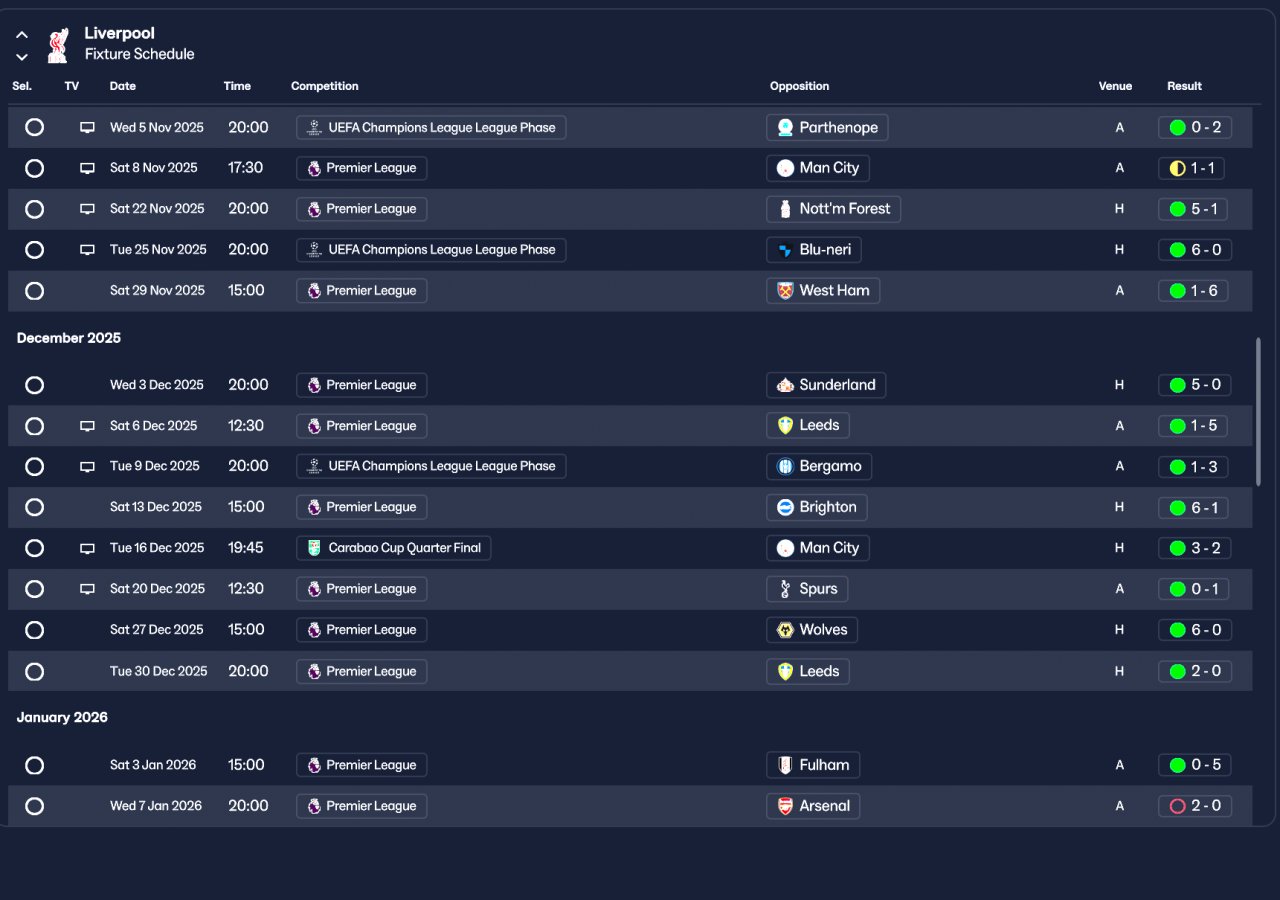Open Leeds from the Sat 6 Dec fixture

pyautogui.click(x=808, y=426)
